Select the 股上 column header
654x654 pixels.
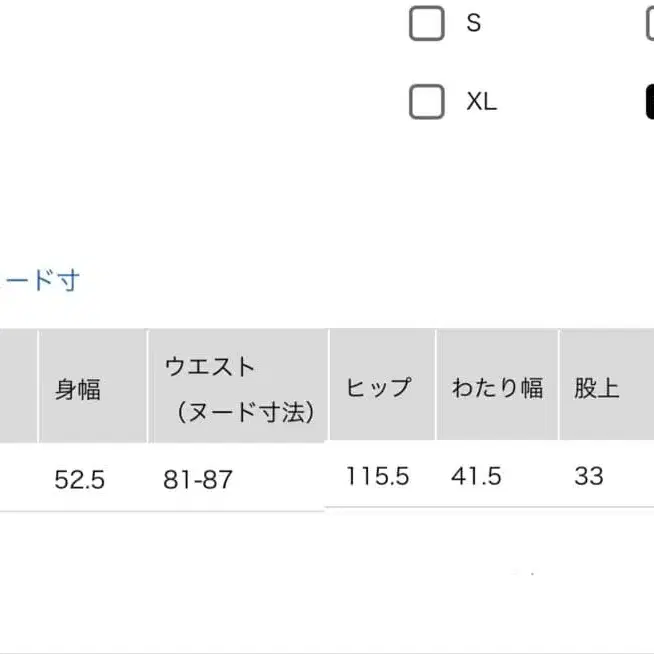coord(596,388)
